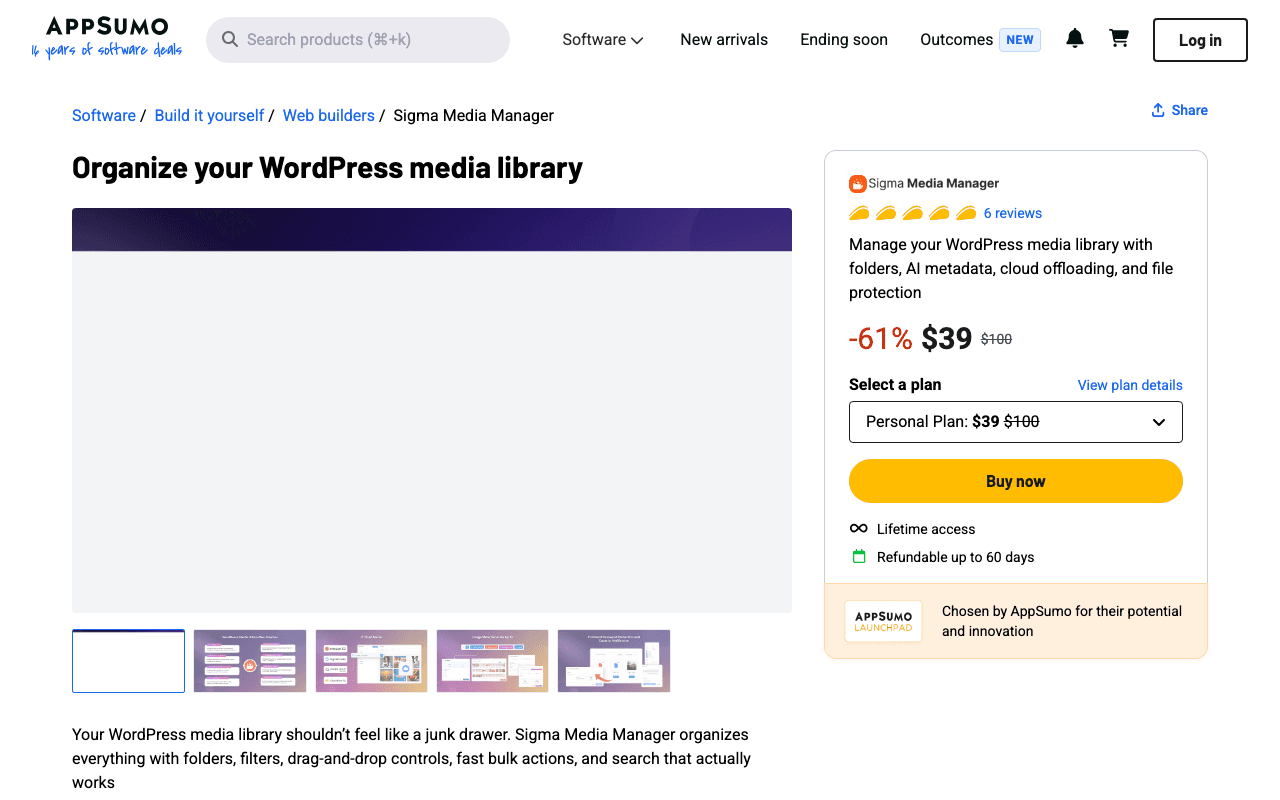Click the Sigma Media Manager logo icon

[x=857, y=184]
